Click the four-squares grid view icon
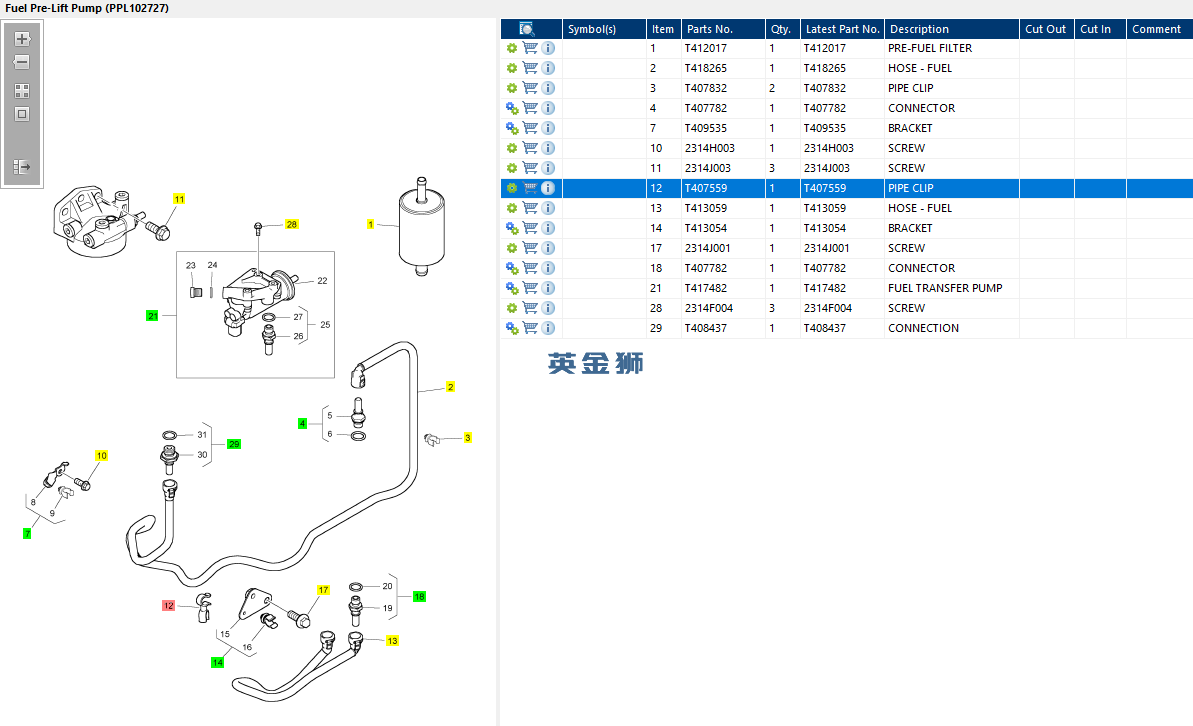The image size is (1193, 726). coord(22,91)
